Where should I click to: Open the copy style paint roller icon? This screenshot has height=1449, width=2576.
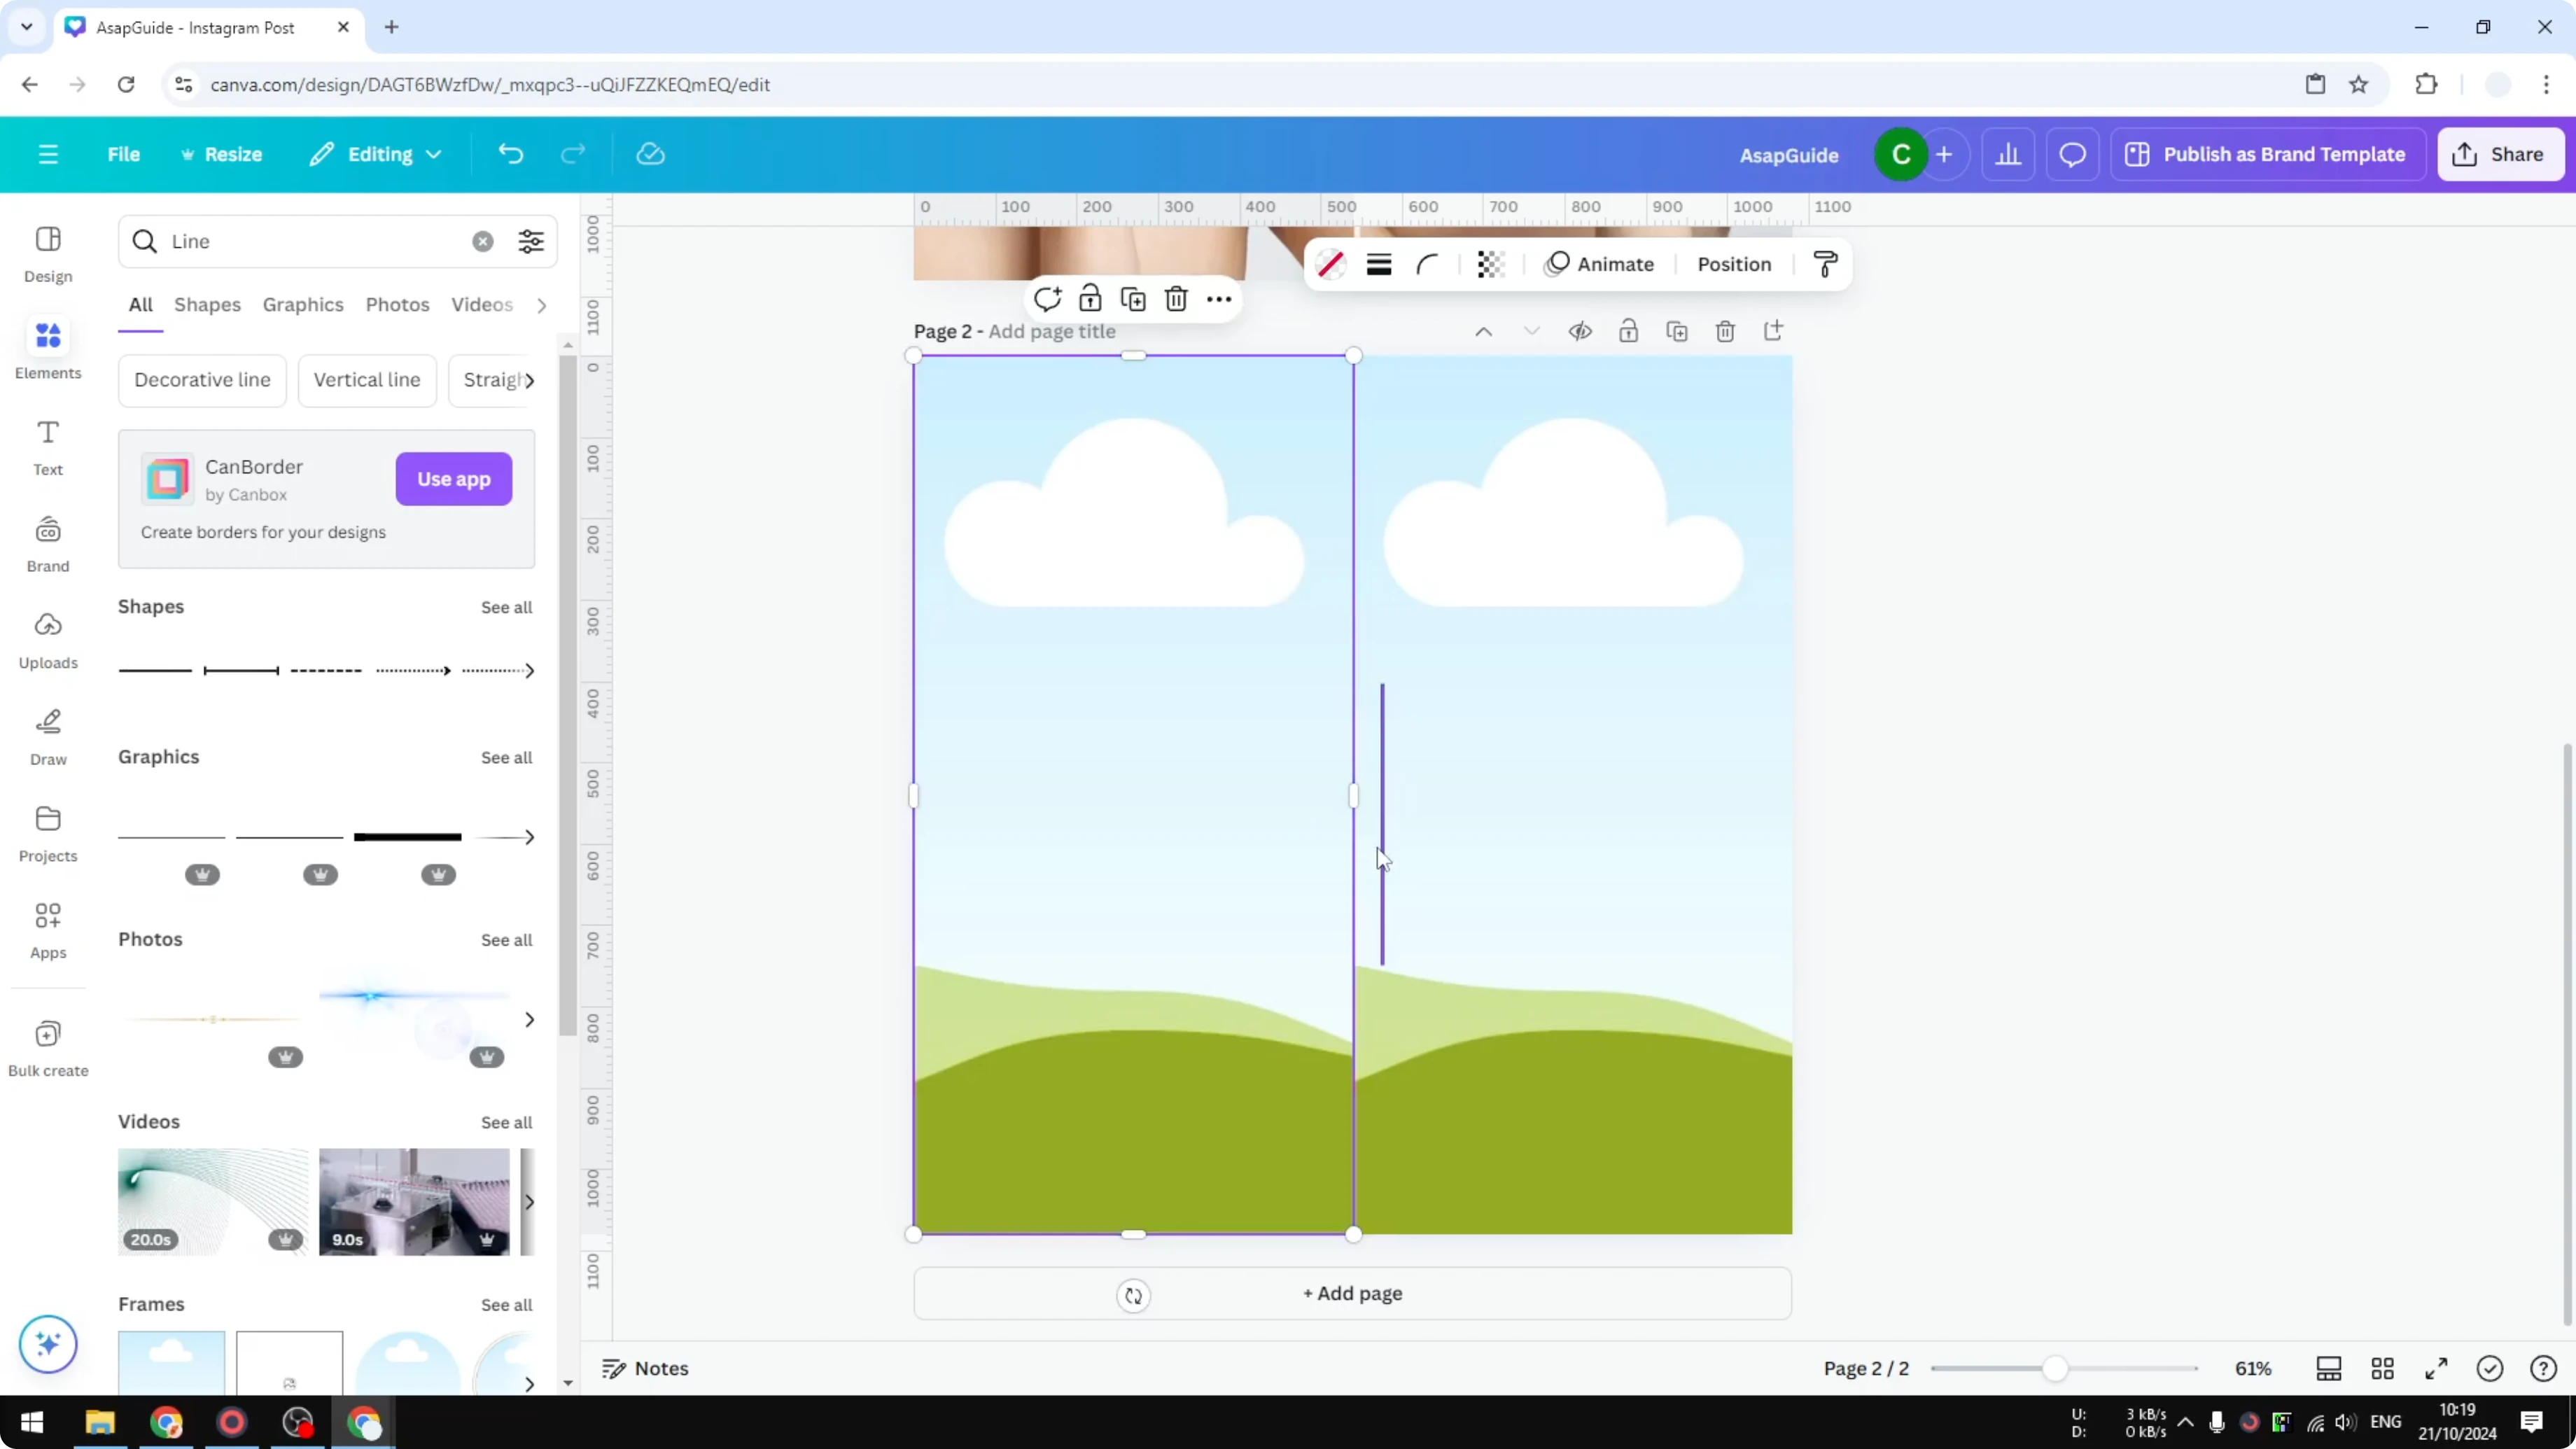1824,264
